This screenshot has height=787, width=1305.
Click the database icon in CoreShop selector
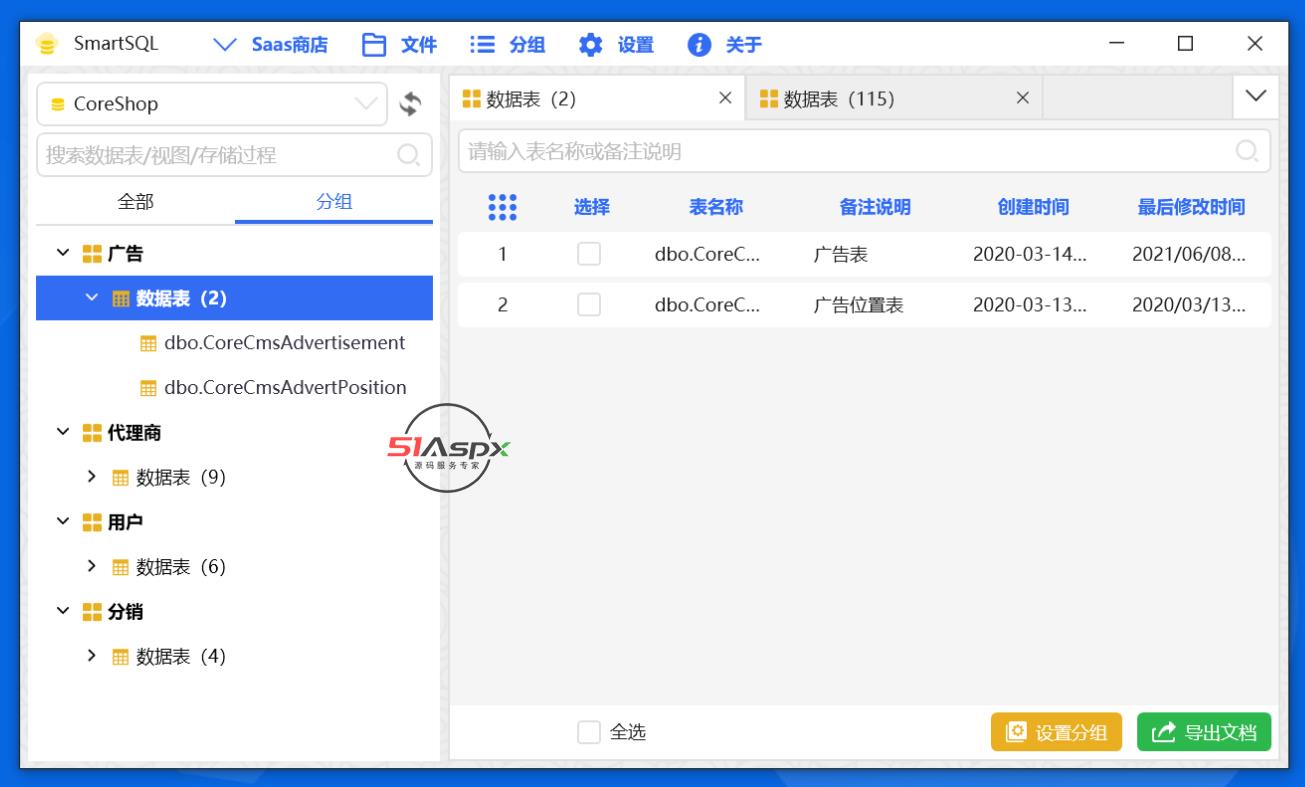click(x=58, y=104)
